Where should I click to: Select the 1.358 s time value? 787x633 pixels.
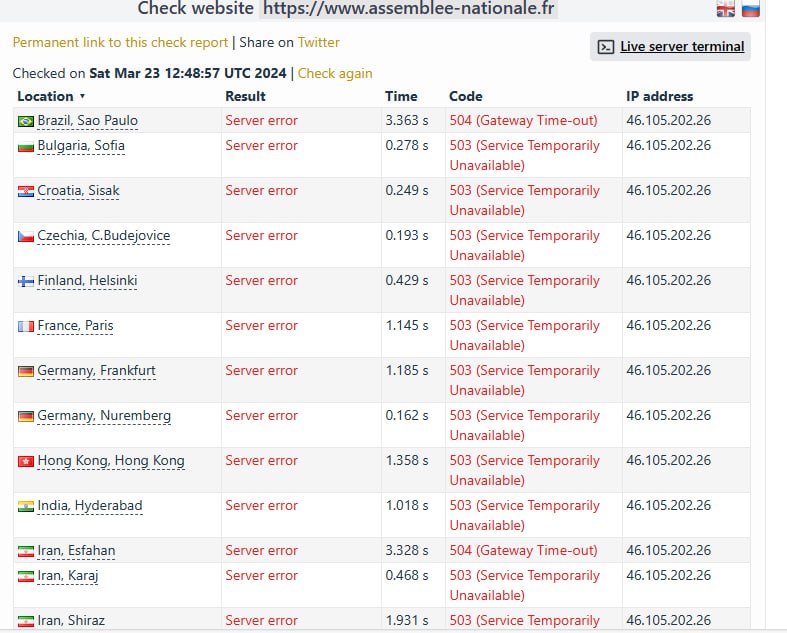tap(407, 461)
